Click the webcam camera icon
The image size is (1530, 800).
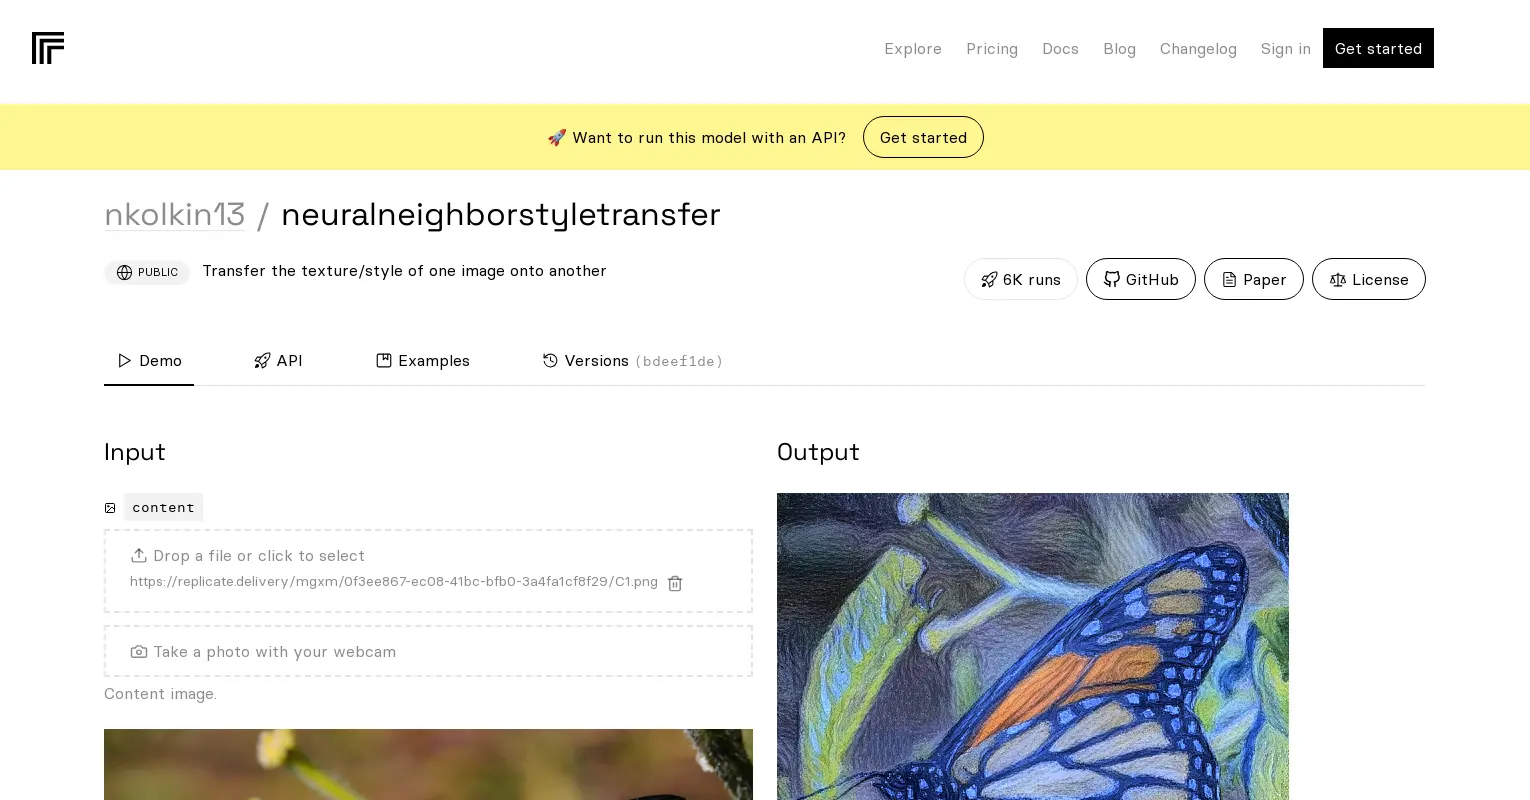click(x=139, y=652)
